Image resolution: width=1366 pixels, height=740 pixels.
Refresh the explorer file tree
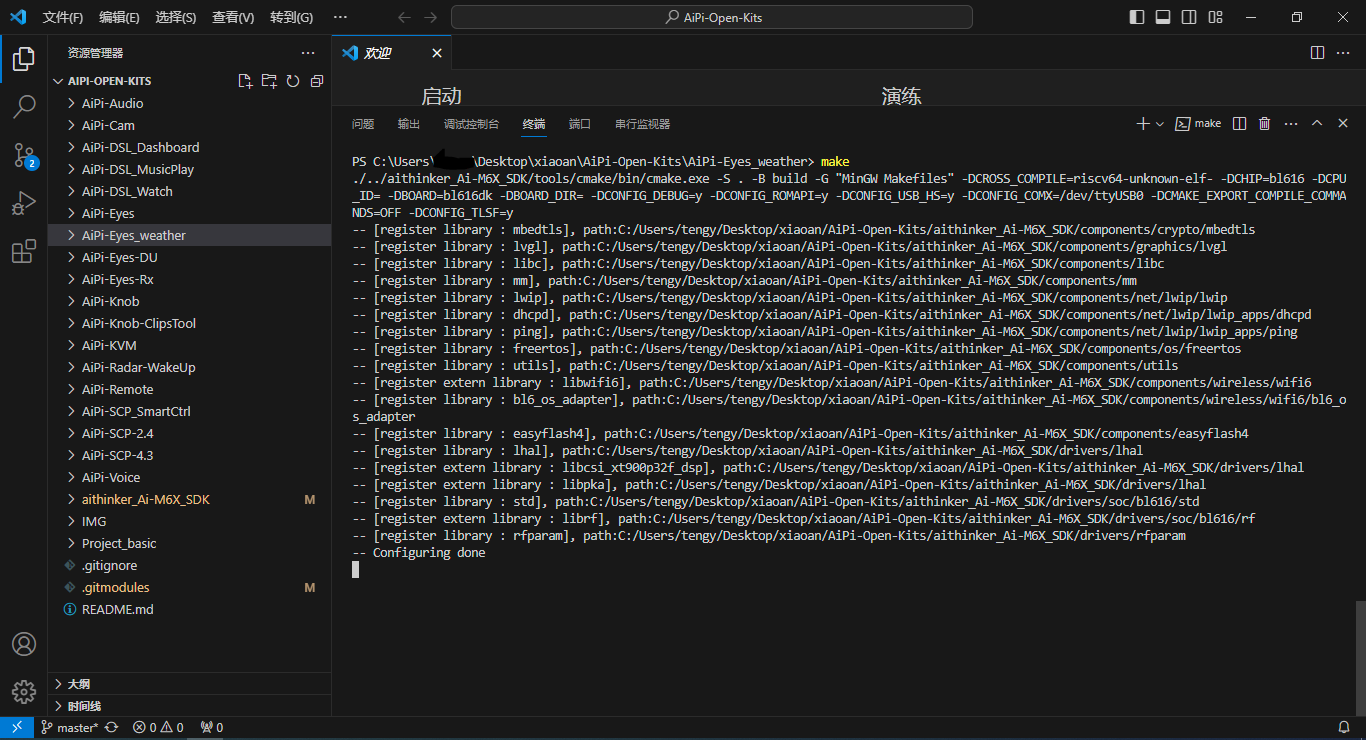(x=293, y=81)
